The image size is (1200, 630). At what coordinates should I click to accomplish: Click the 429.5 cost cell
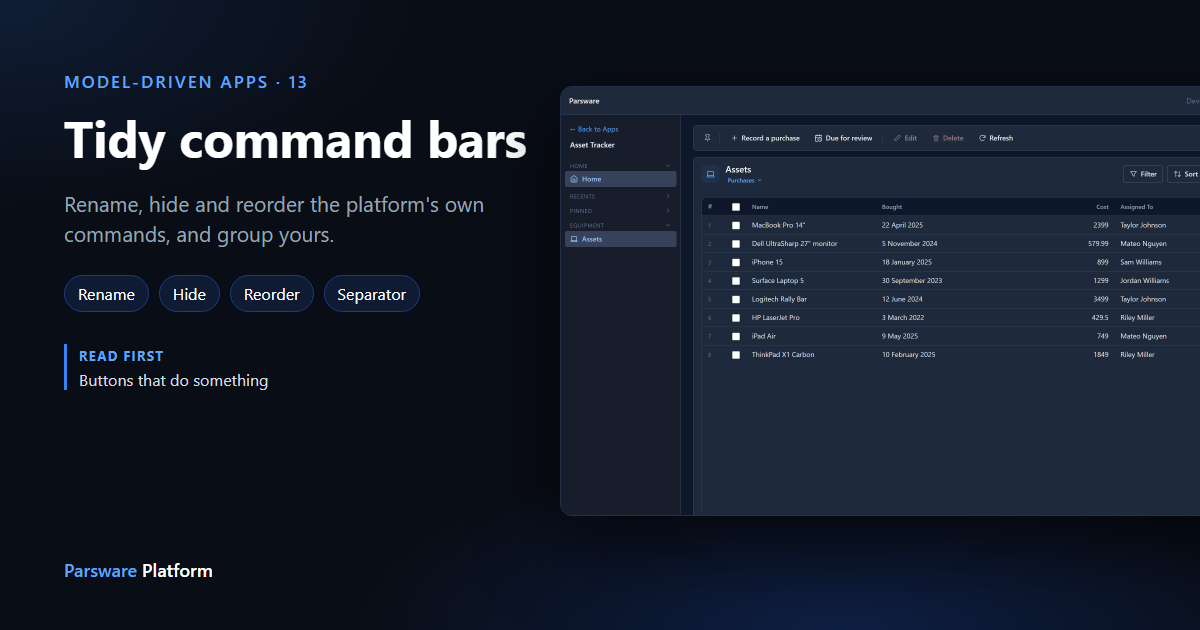[1100, 318]
